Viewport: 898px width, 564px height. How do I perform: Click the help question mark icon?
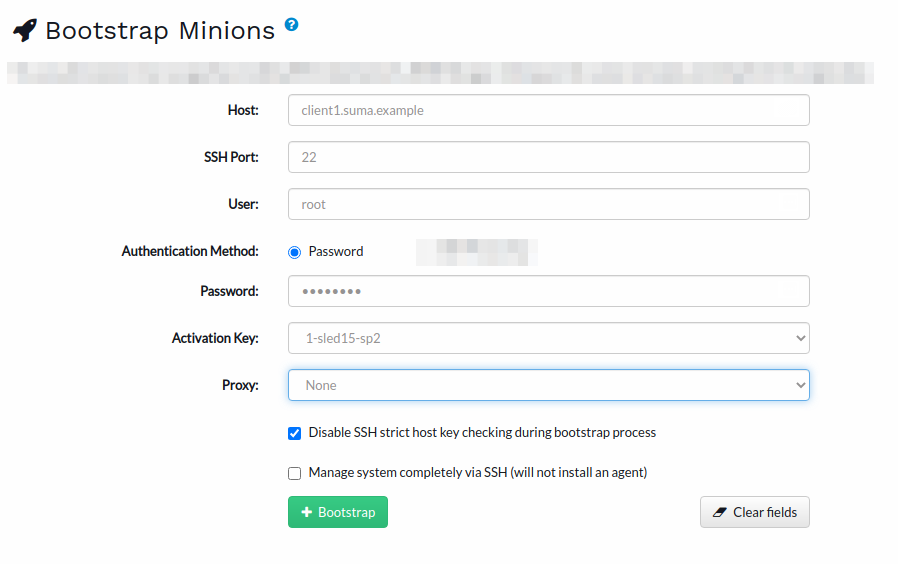point(292,25)
